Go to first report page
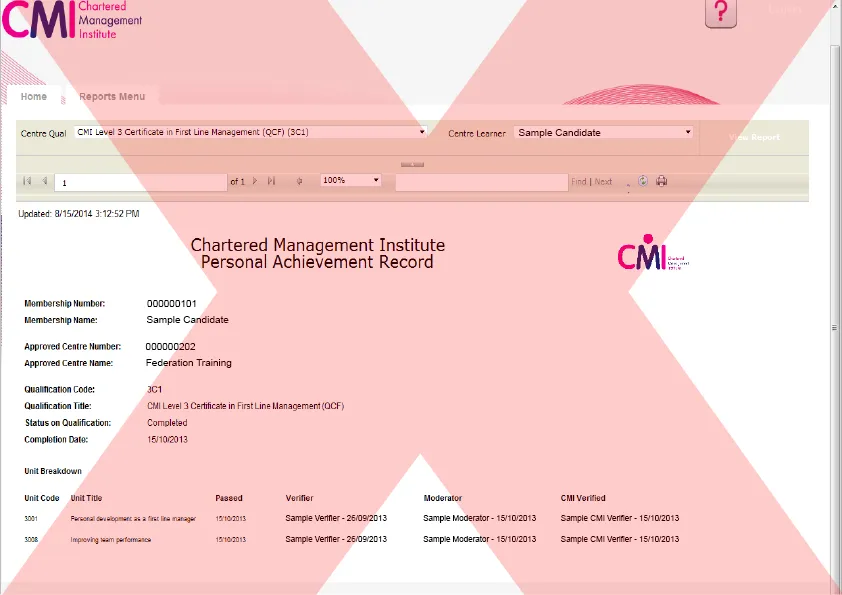842x595 pixels. [27, 181]
